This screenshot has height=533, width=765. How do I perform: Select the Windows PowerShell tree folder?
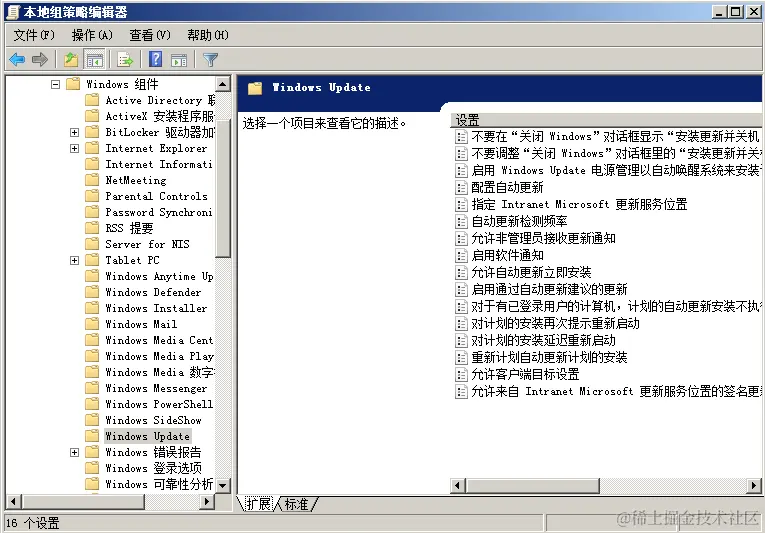tap(159, 404)
